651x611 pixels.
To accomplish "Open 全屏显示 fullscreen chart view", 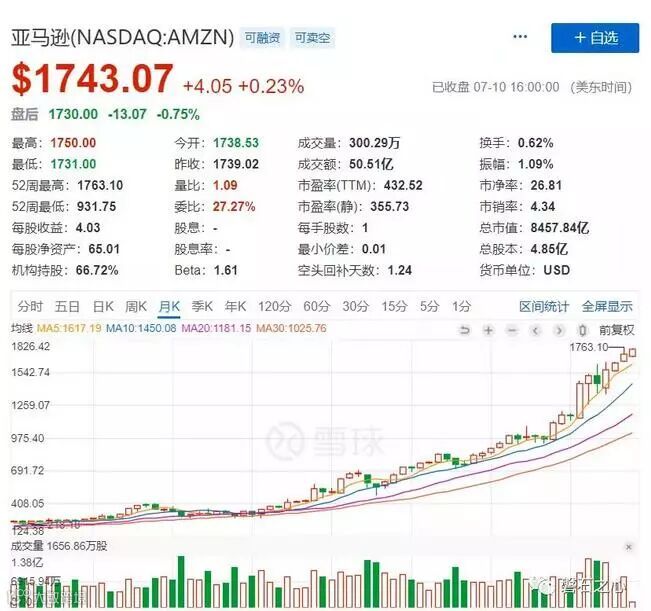I will 607,307.
